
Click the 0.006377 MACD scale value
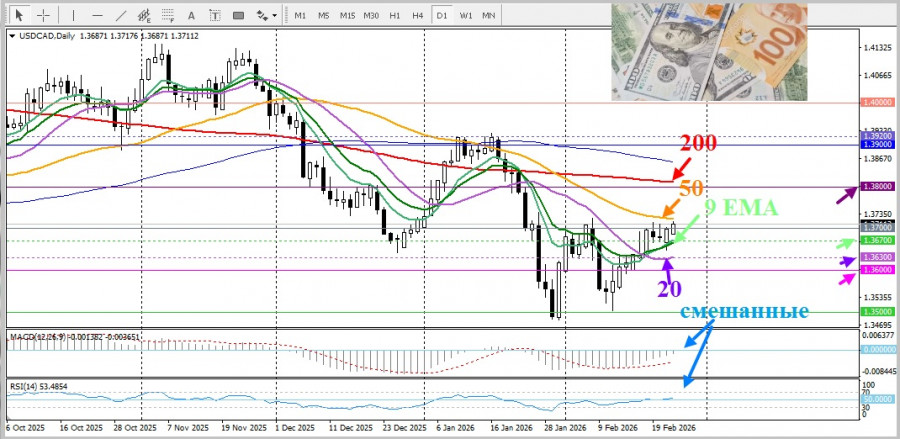click(878, 335)
